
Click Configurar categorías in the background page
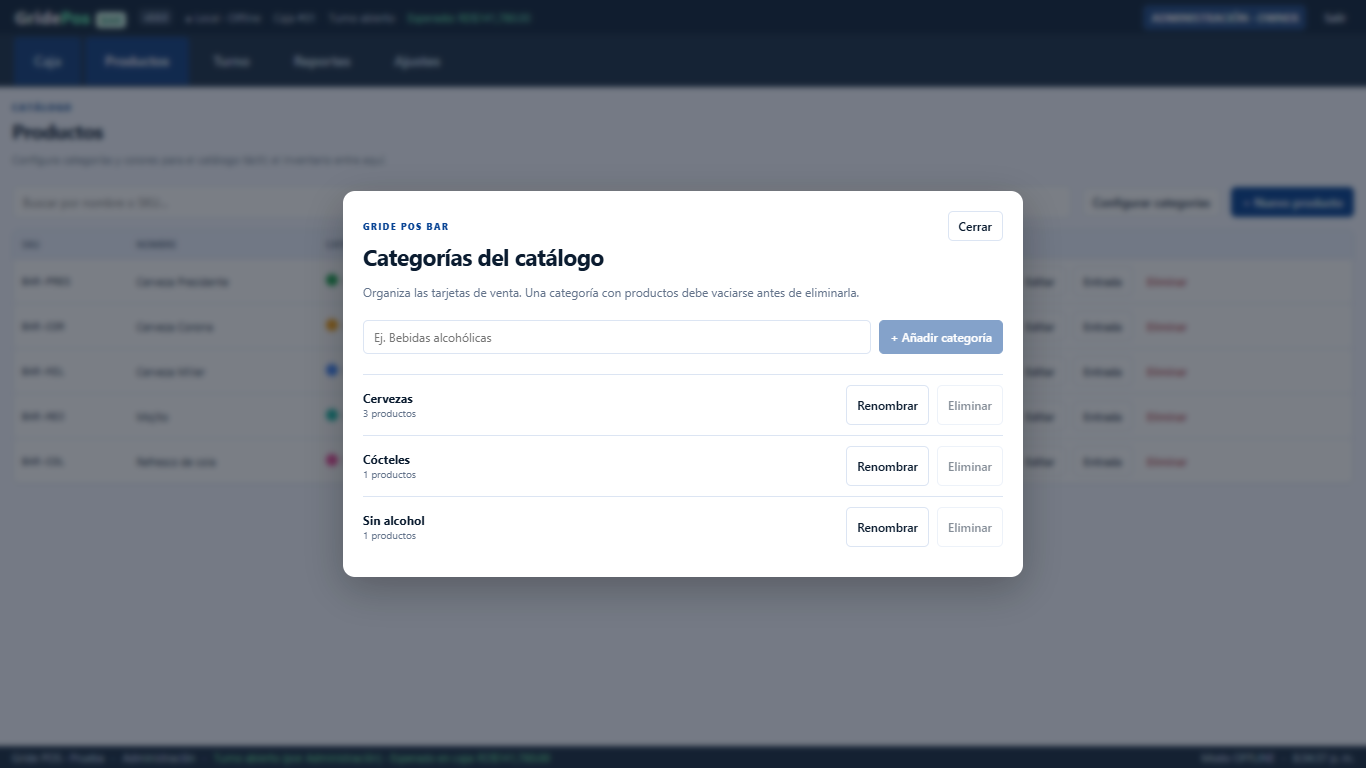coord(1150,203)
